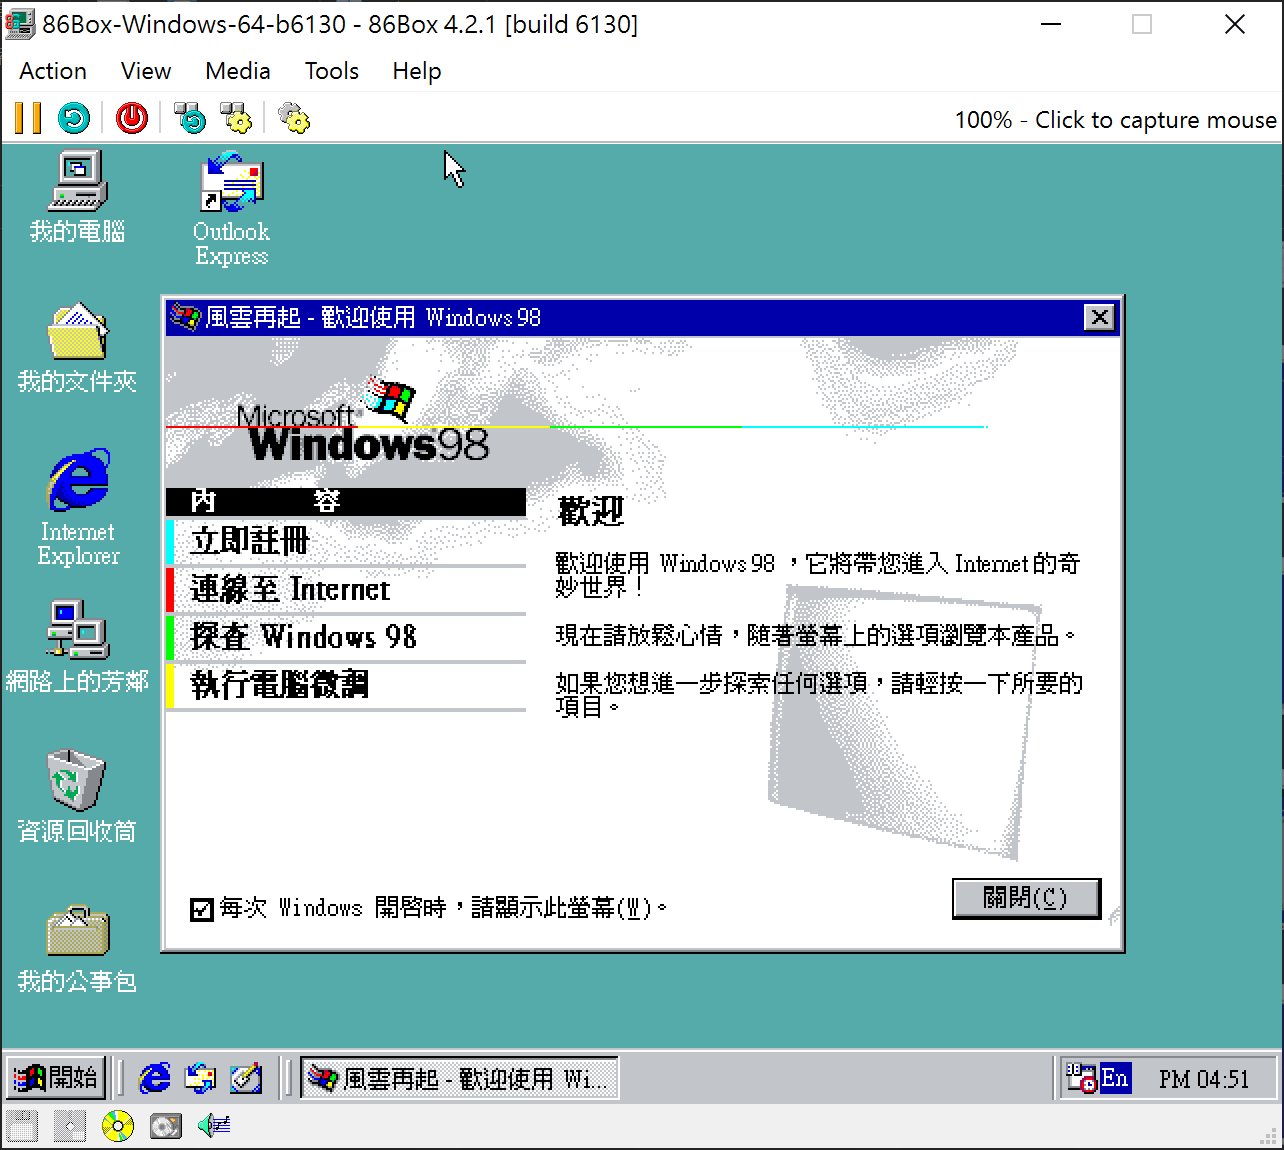Open the 開始 Start button
The width and height of the screenshot is (1284, 1150).
57,1078
